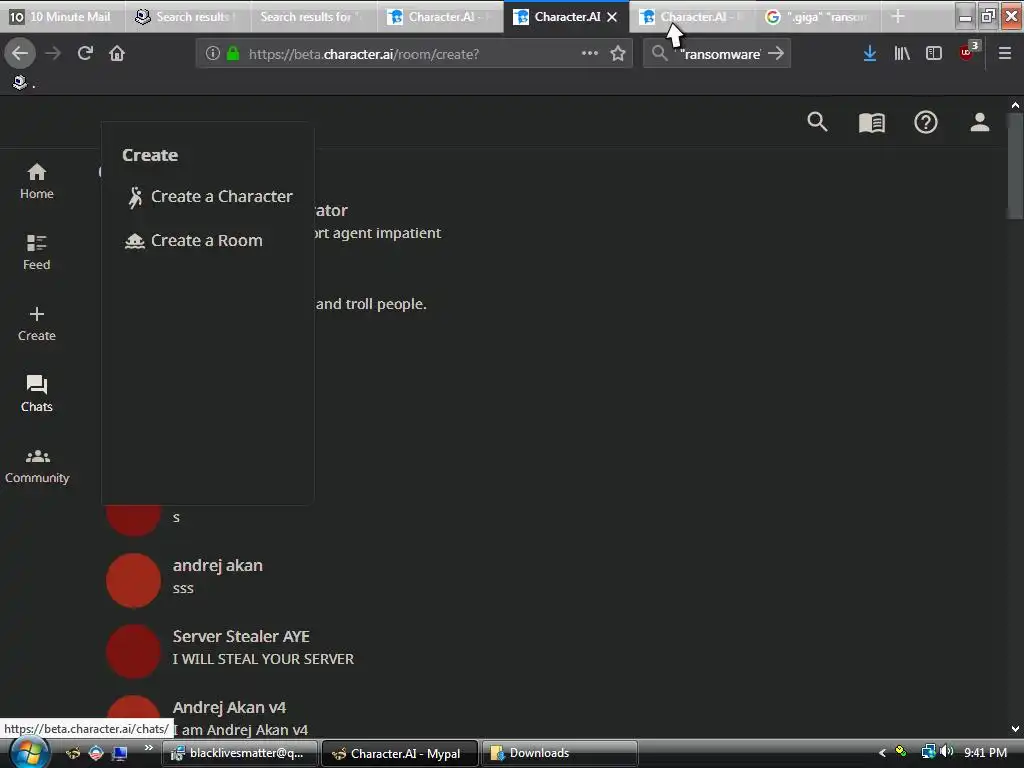Open the browser hamburger menu

1004,54
